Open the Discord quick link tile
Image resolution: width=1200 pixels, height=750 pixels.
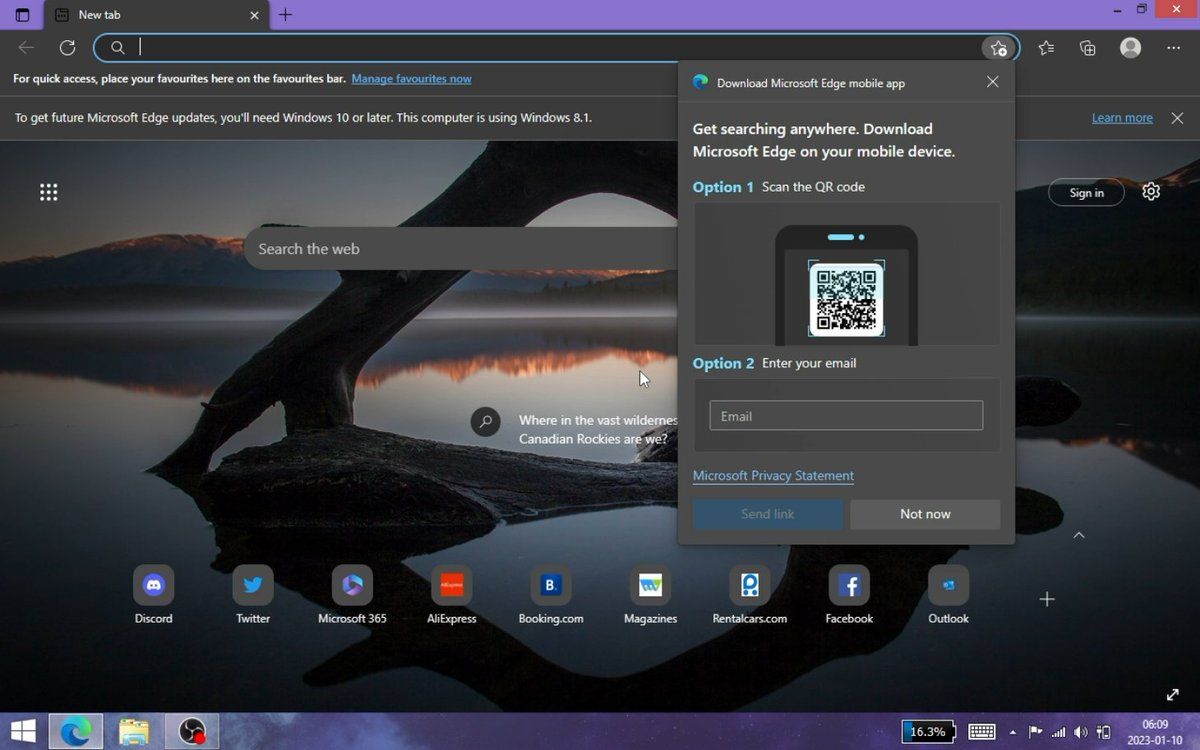click(153, 586)
